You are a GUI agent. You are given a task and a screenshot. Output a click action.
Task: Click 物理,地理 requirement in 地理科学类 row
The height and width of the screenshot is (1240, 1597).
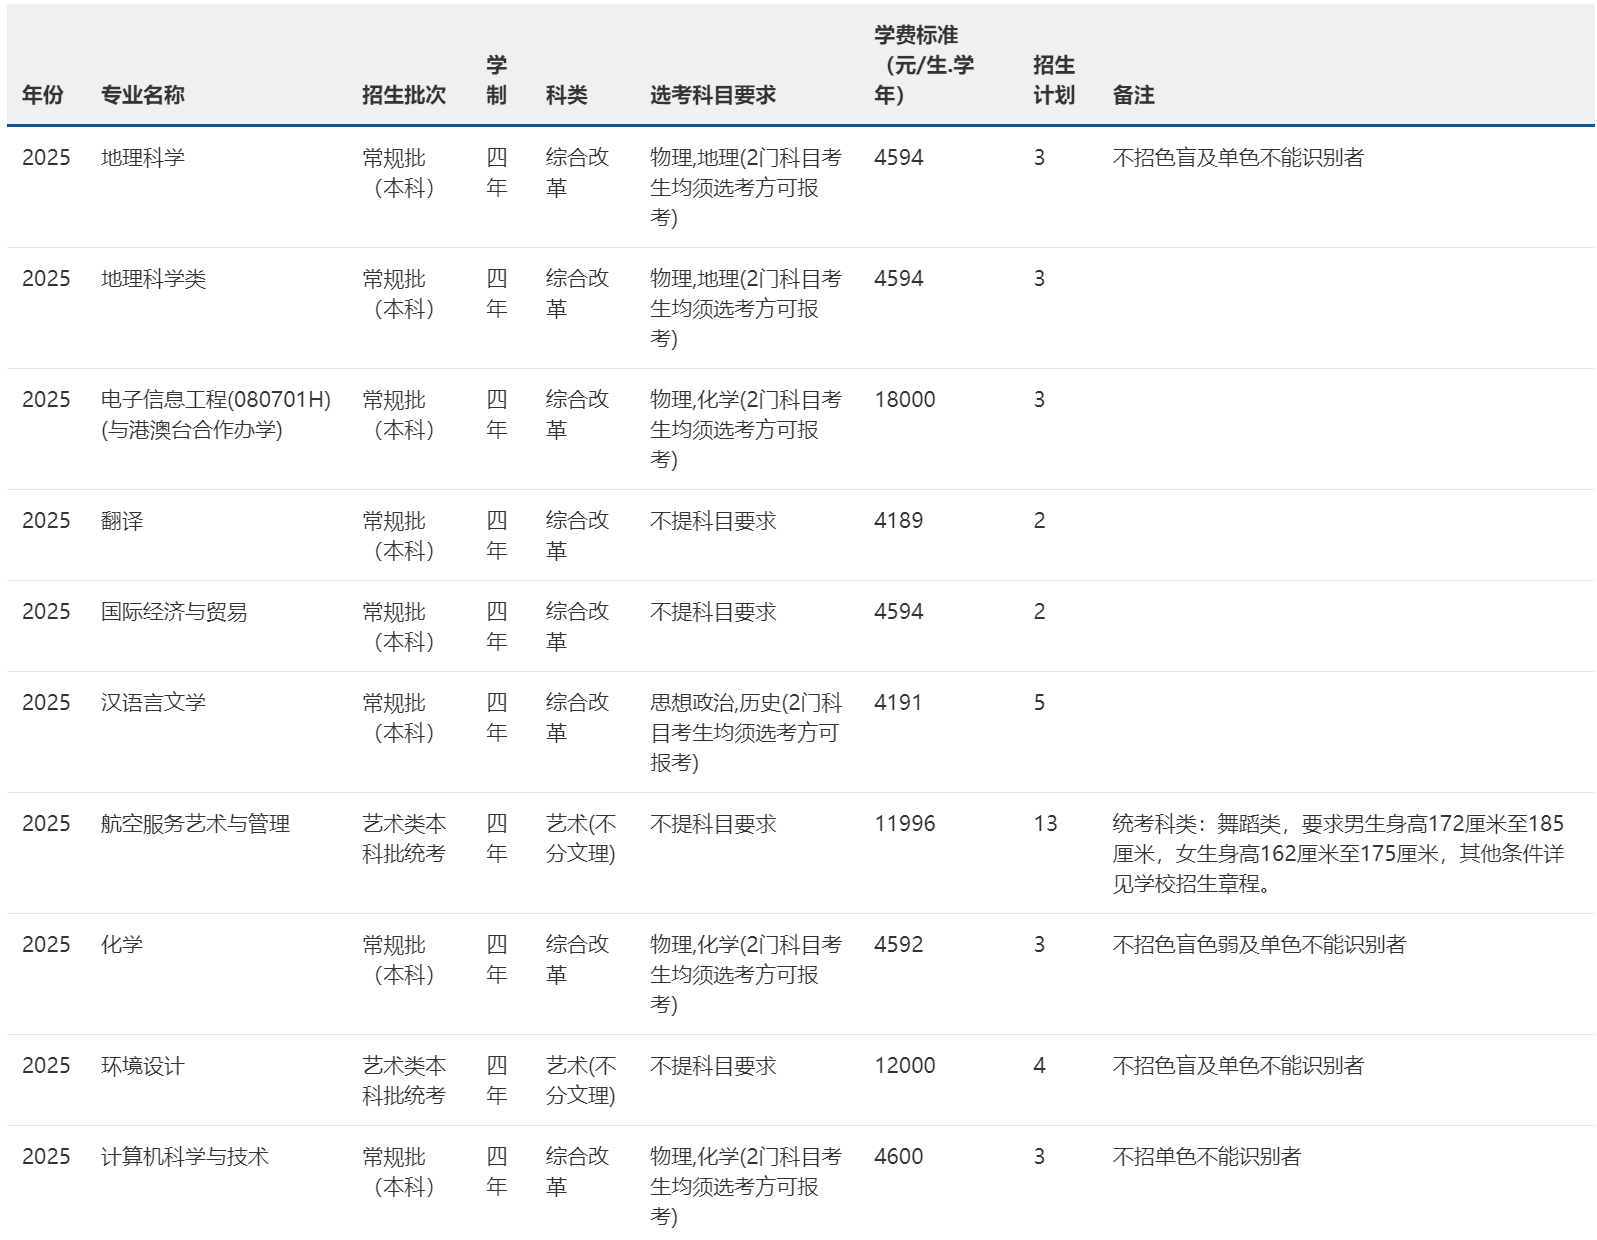pos(746,309)
